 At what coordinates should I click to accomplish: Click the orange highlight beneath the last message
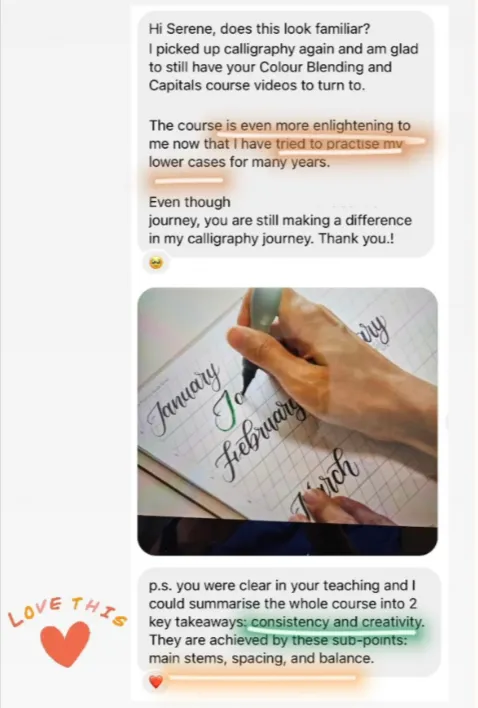[x=262, y=678]
